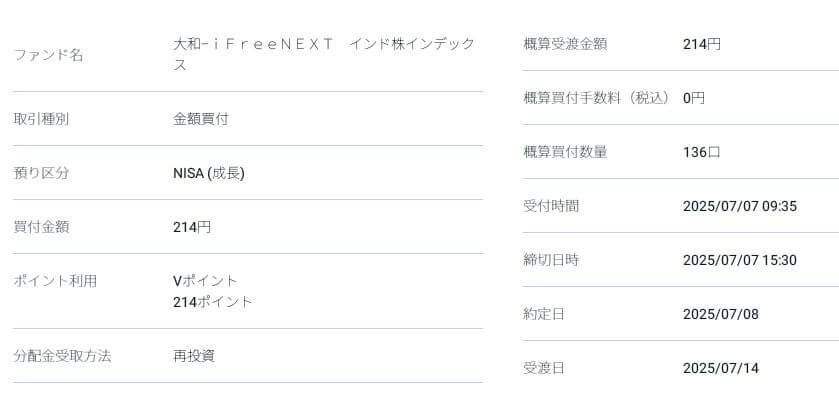Select the 再投資 distribution method value
The image size is (839, 394).
(194, 356)
